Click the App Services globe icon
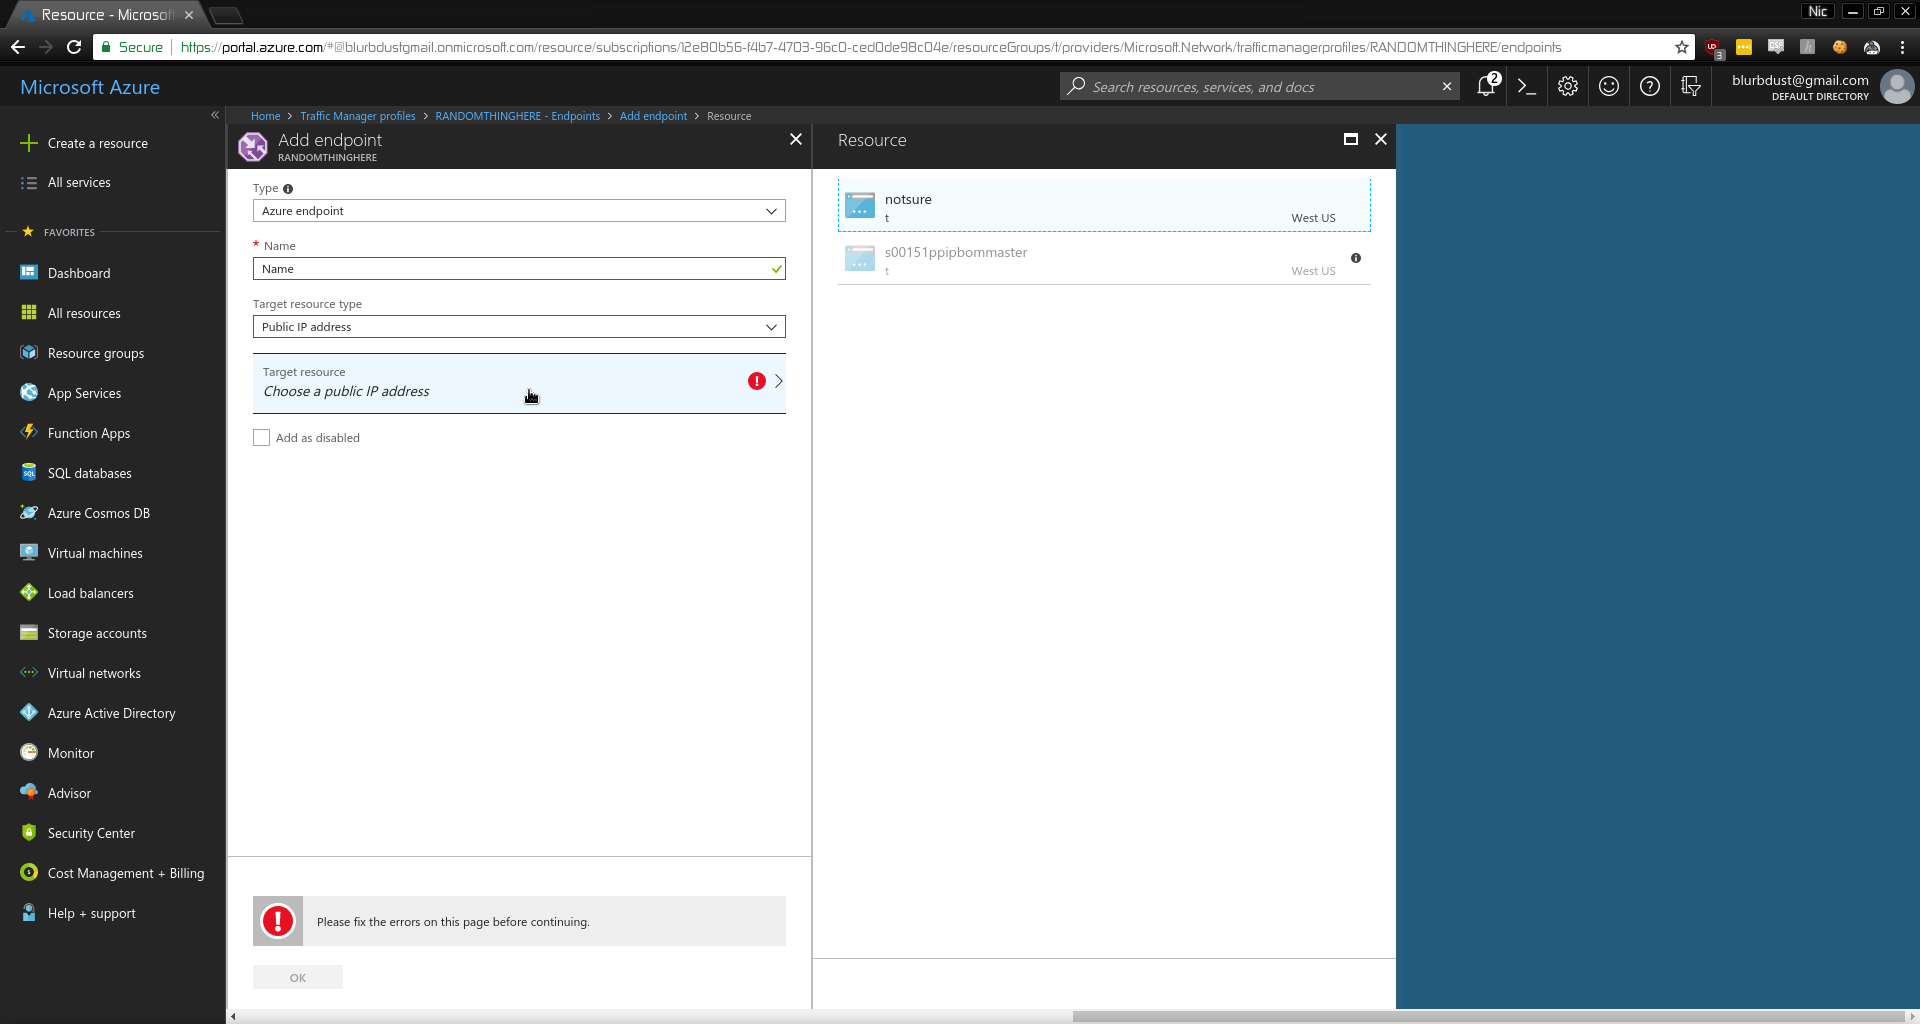This screenshot has width=1920, height=1024. [x=29, y=393]
